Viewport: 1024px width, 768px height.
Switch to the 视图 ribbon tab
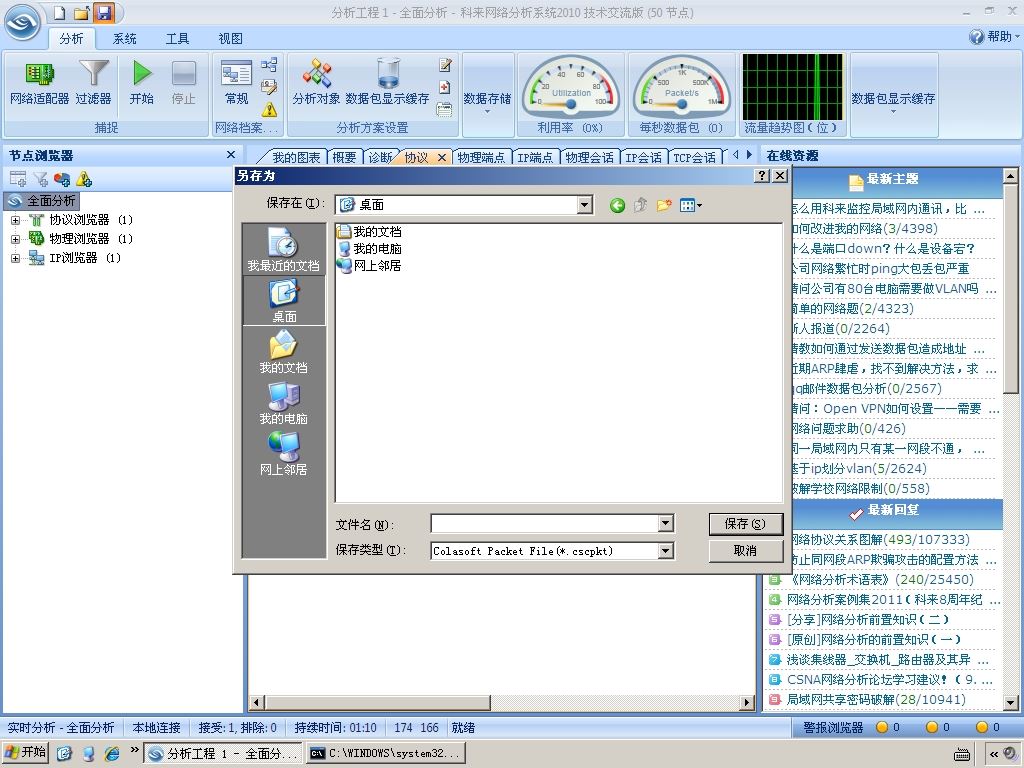coord(230,39)
